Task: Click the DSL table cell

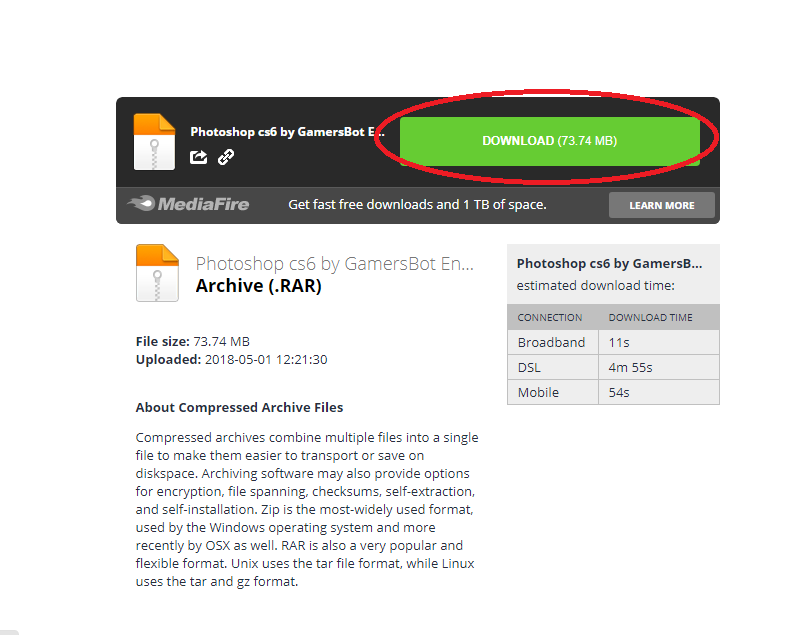Action: [553, 367]
